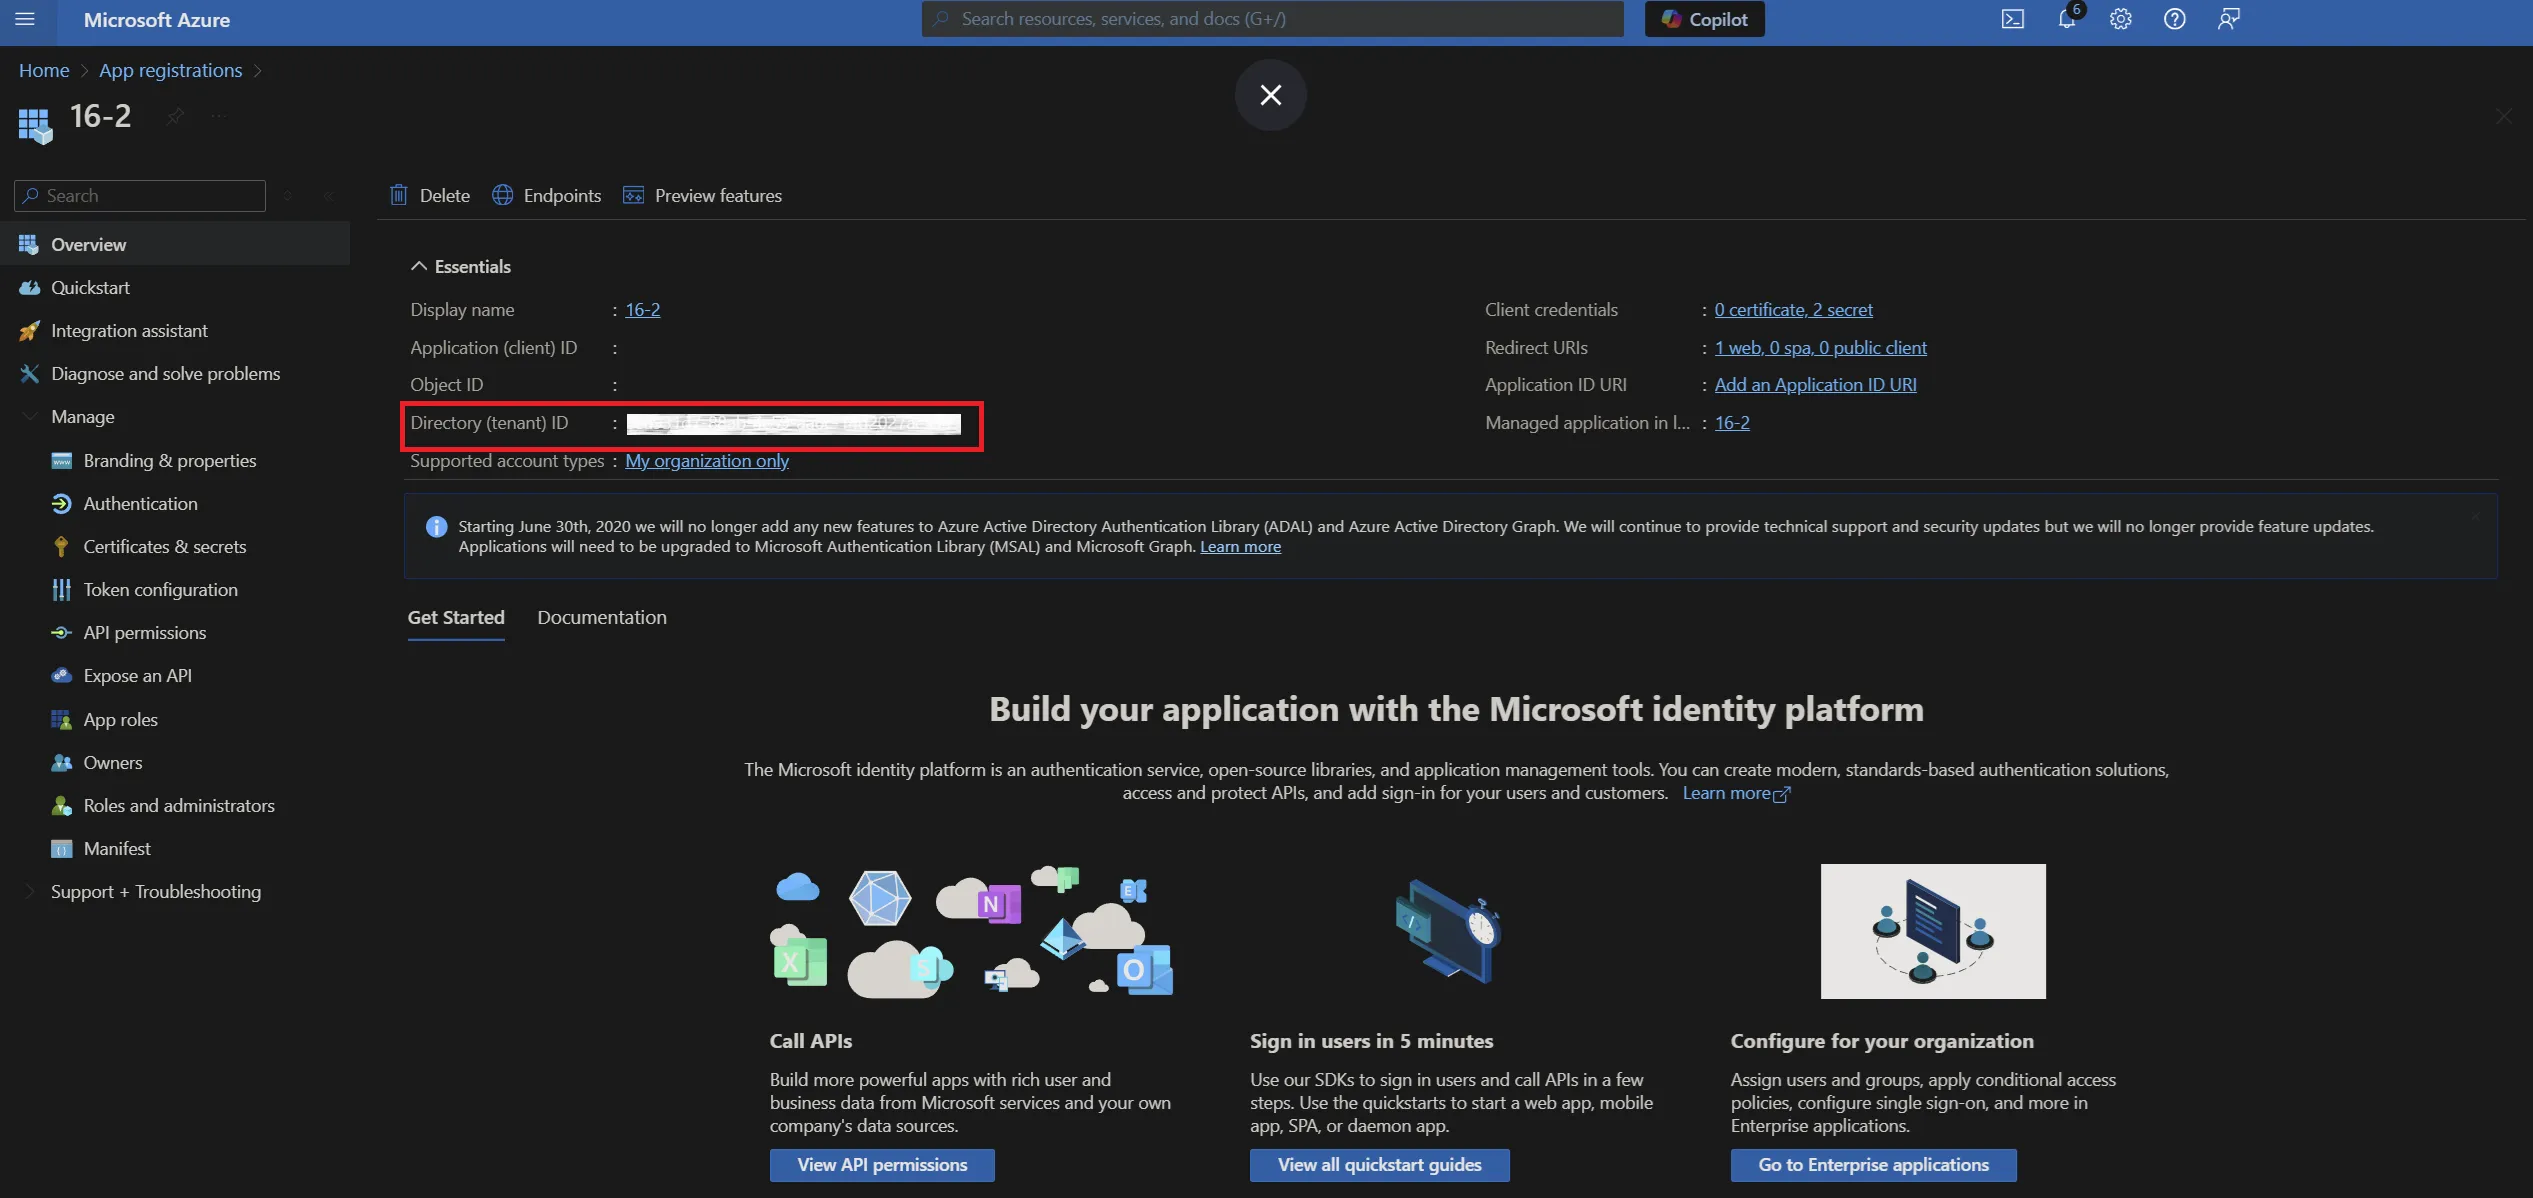Click the Branding & properties icon
This screenshot has height=1198, width=2533.
click(62, 460)
